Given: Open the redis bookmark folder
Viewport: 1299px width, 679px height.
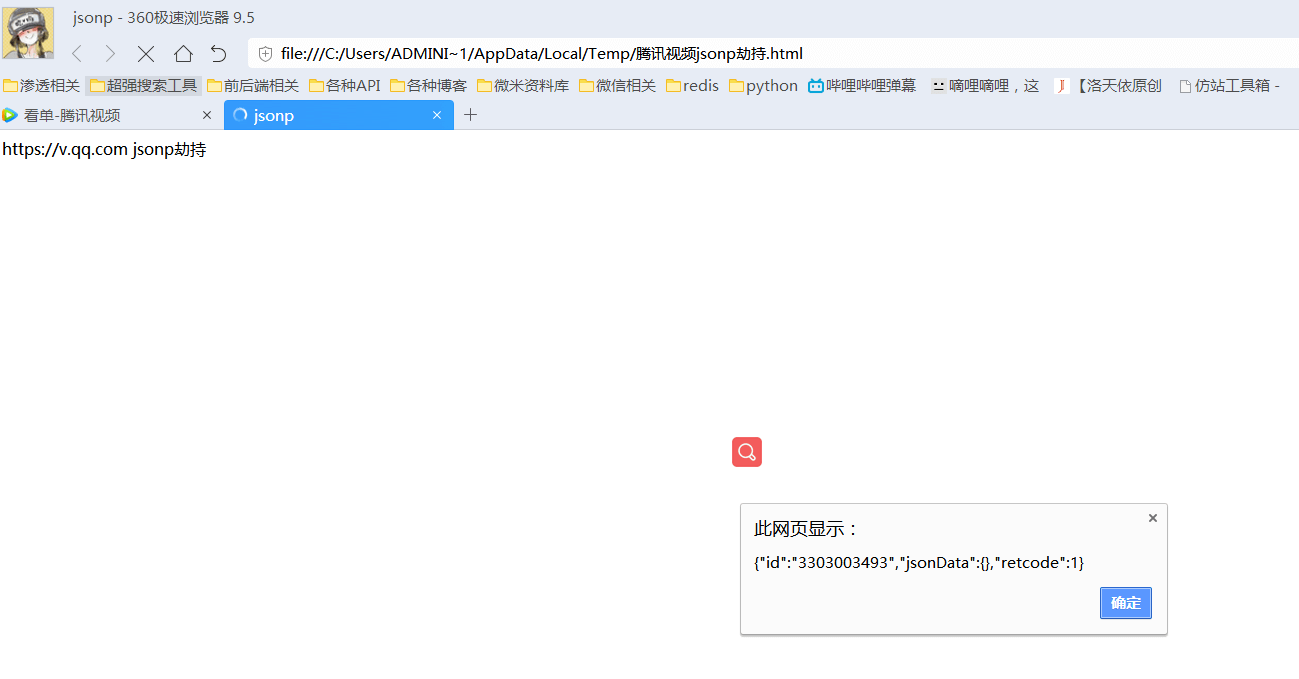Looking at the screenshot, I should click(x=692, y=86).
